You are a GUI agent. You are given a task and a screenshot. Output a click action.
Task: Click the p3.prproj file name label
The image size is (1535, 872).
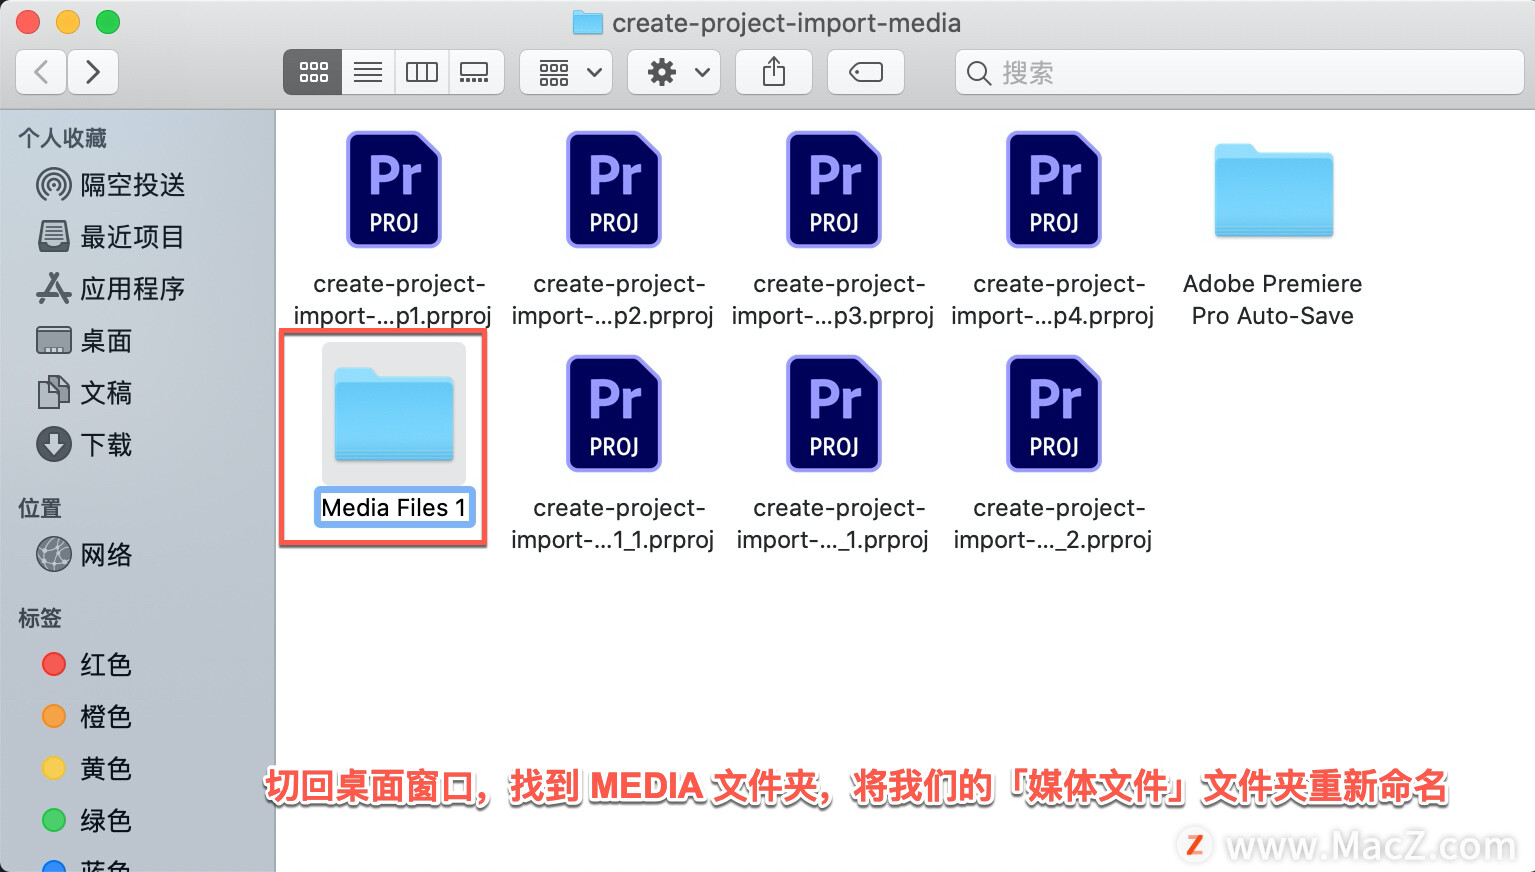[x=832, y=300]
